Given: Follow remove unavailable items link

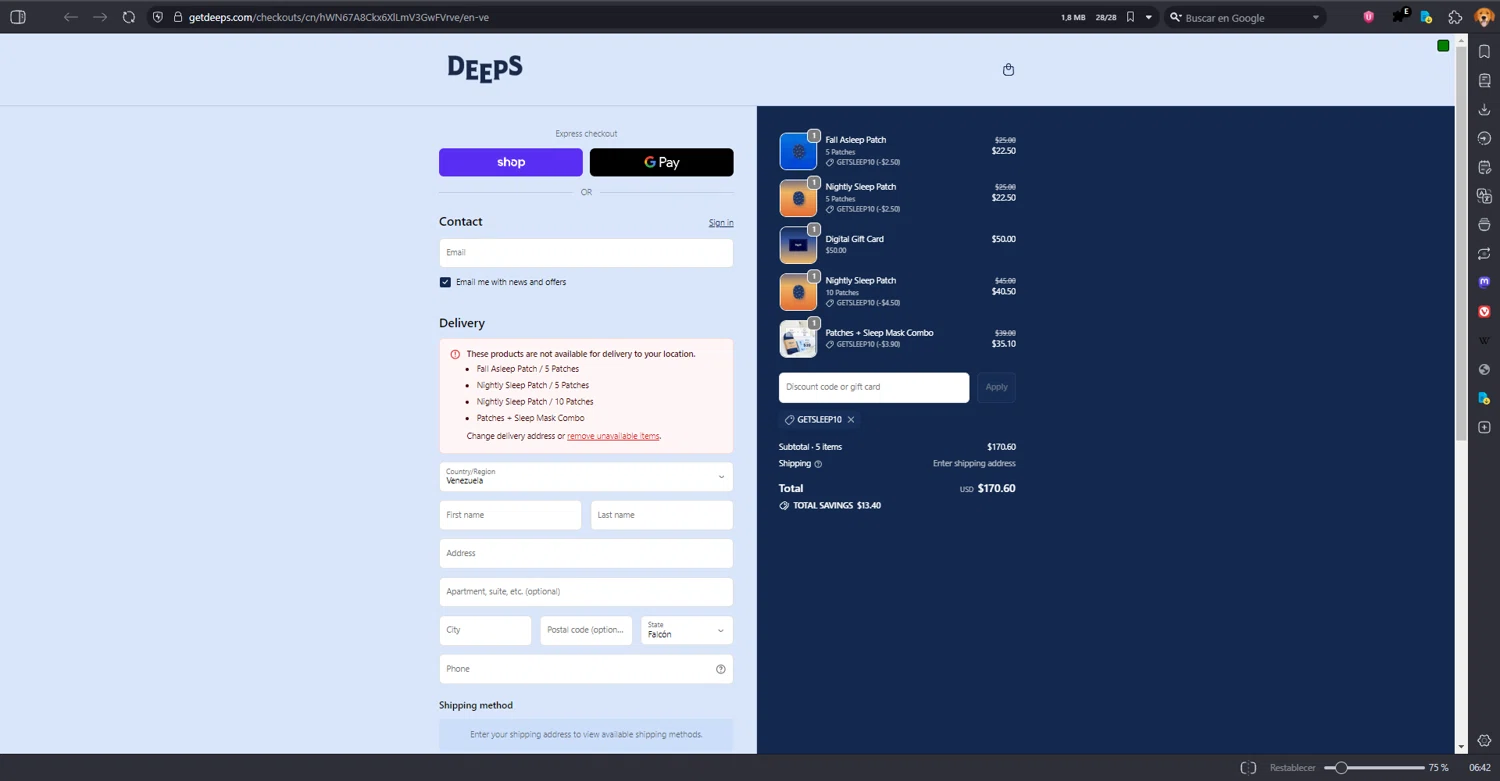Looking at the screenshot, I should coord(613,436).
